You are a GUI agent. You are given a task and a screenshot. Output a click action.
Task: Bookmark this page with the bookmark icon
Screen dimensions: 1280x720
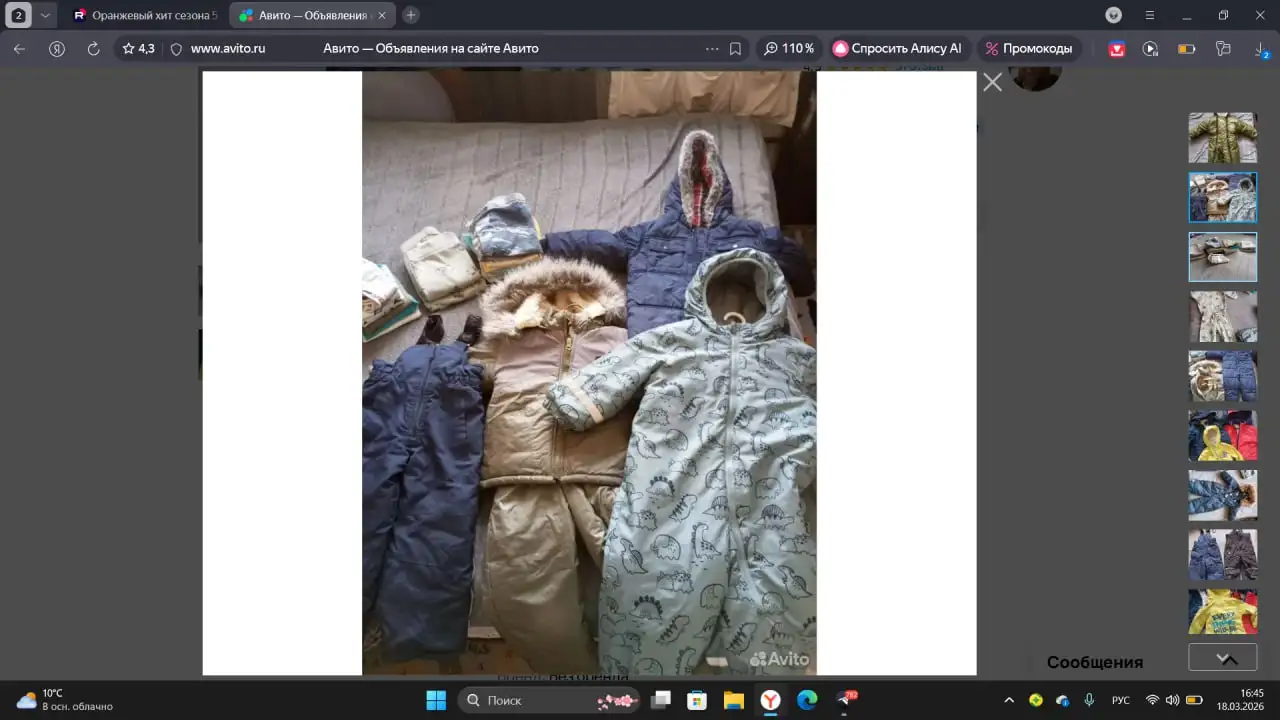click(735, 48)
